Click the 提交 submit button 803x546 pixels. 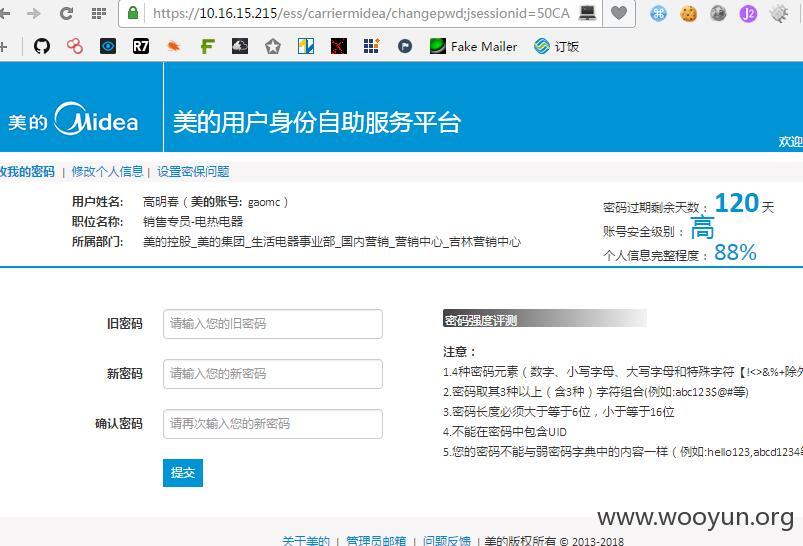point(183,473)
